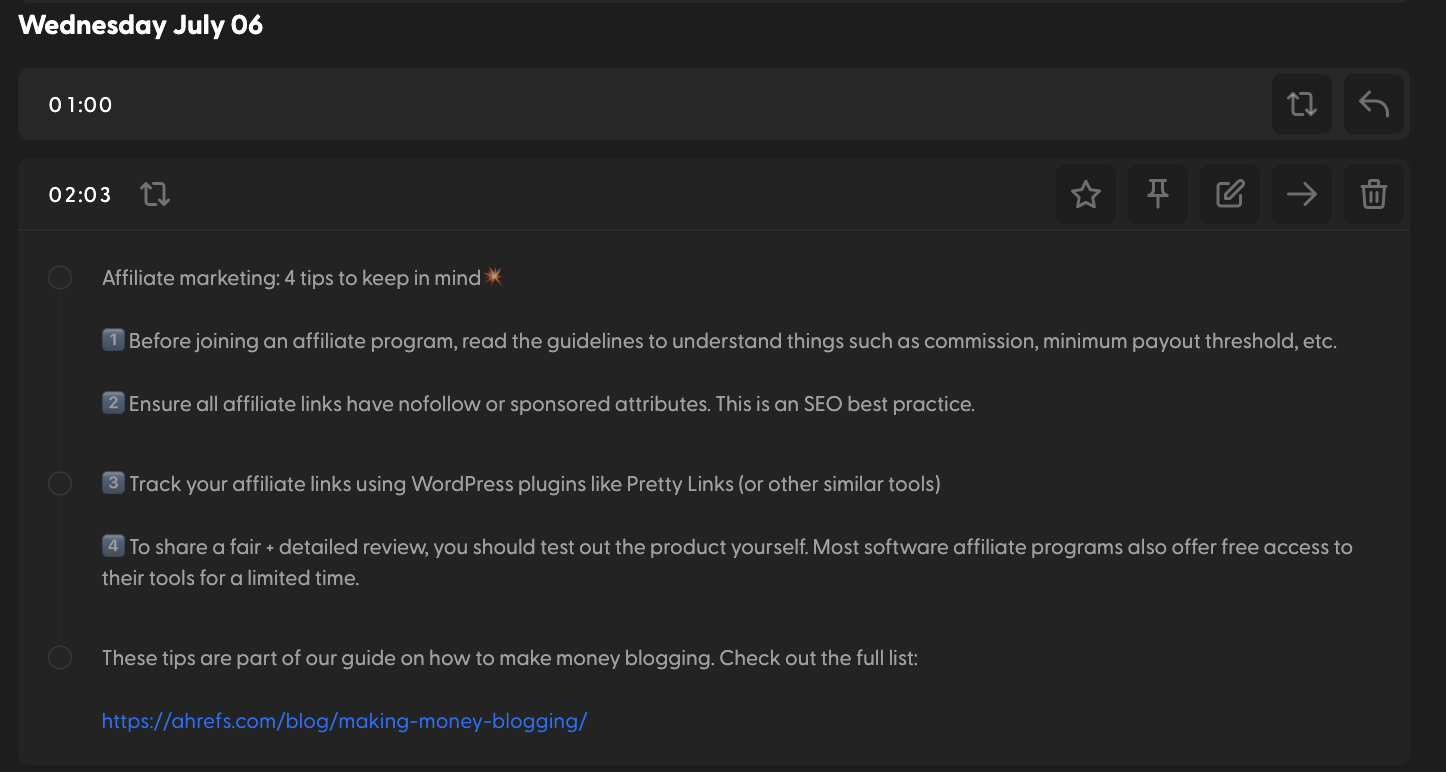Set the 01:00 slot as recurring
Viewport: 1446px width, 772px height.
pos(1301,103)
